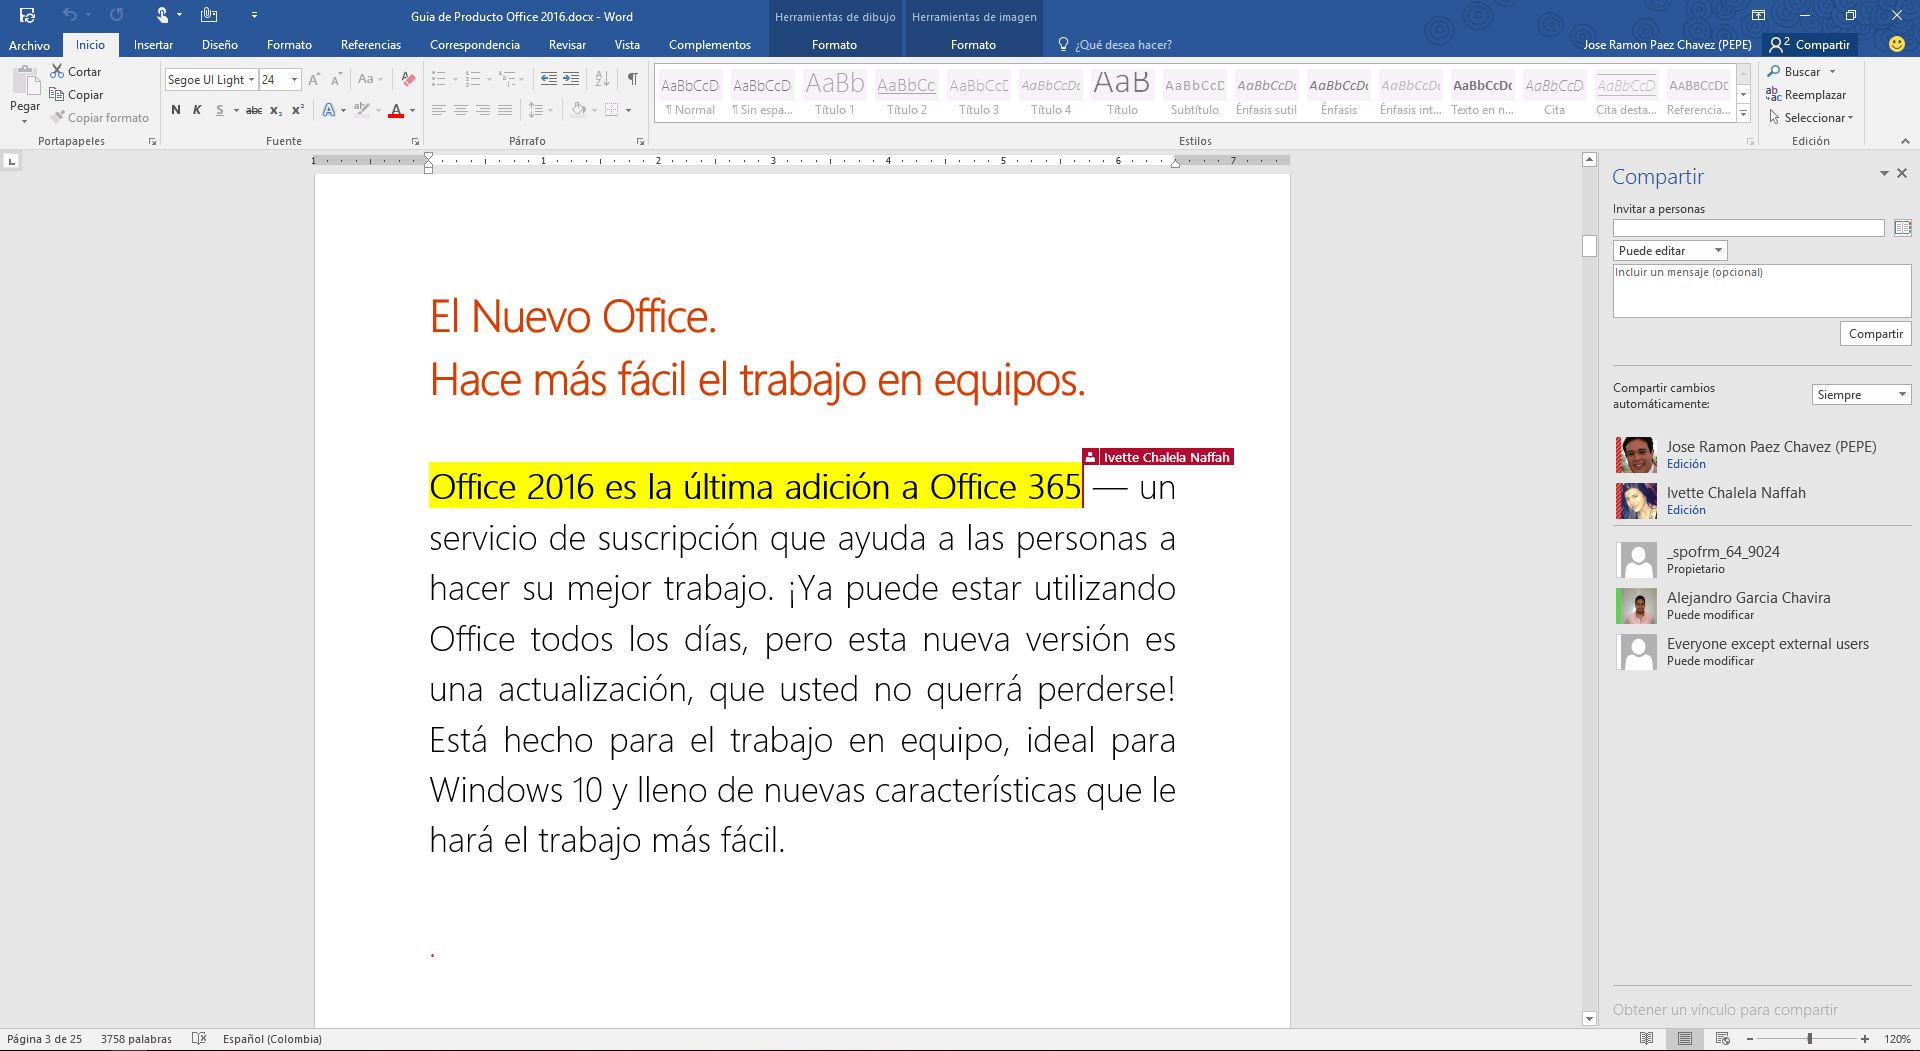
Task: Switch to the Diseño tab
Action: pos(219,45)
